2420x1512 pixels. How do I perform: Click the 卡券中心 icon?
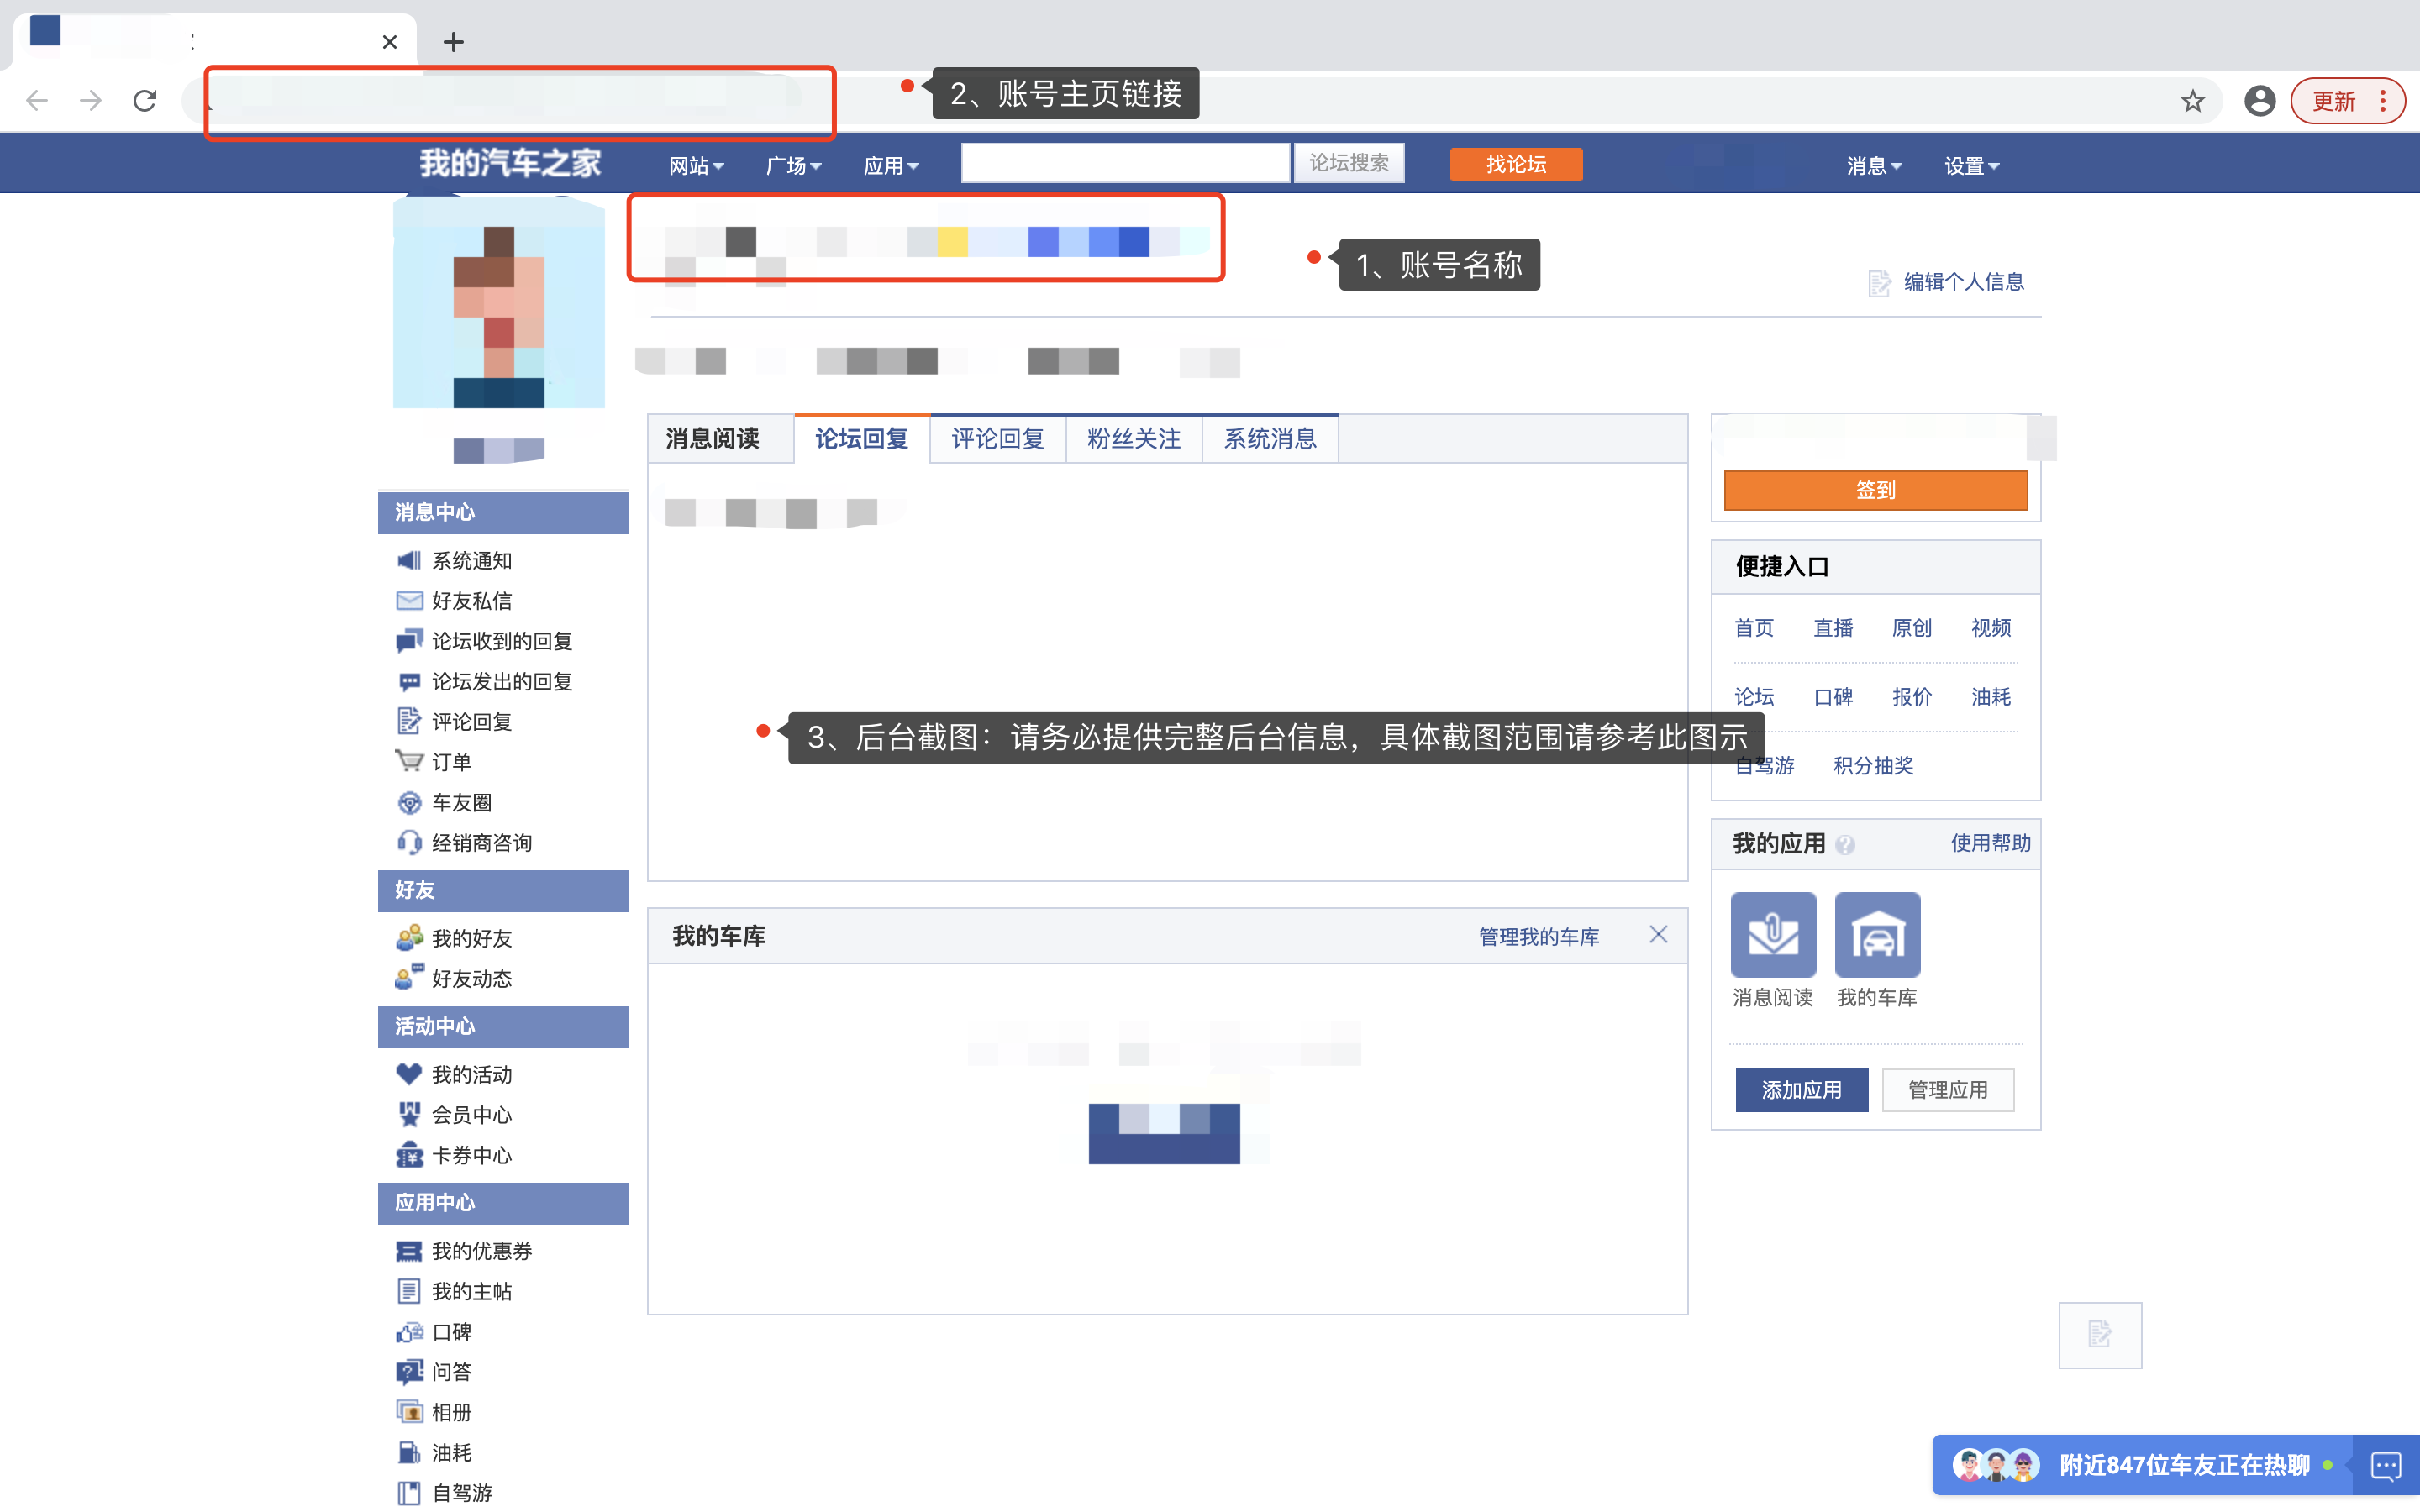409,1154
